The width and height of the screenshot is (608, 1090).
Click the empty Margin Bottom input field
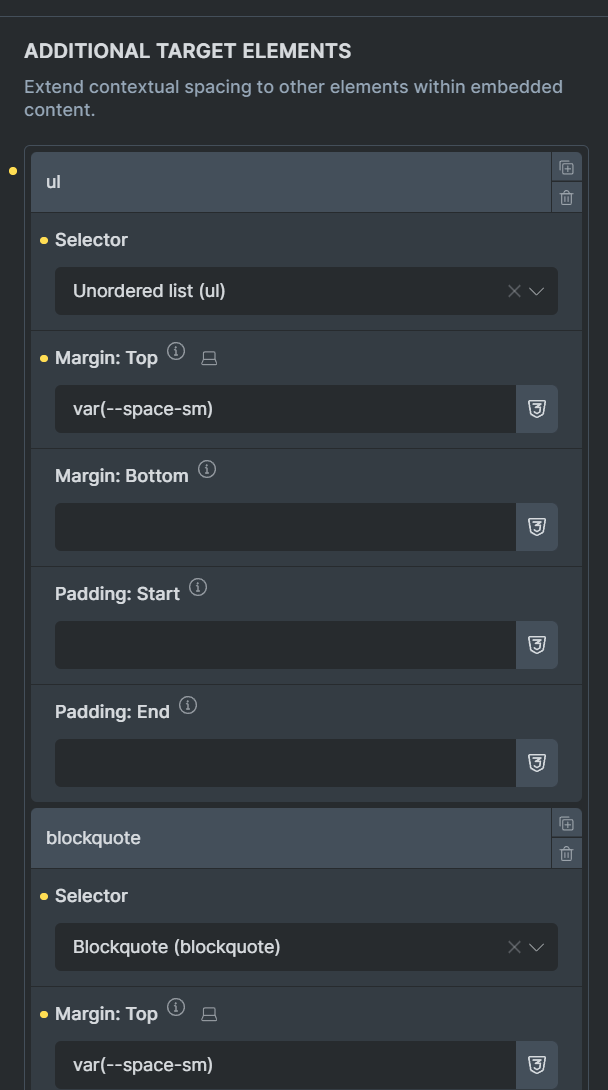click(x=286, y=527)
